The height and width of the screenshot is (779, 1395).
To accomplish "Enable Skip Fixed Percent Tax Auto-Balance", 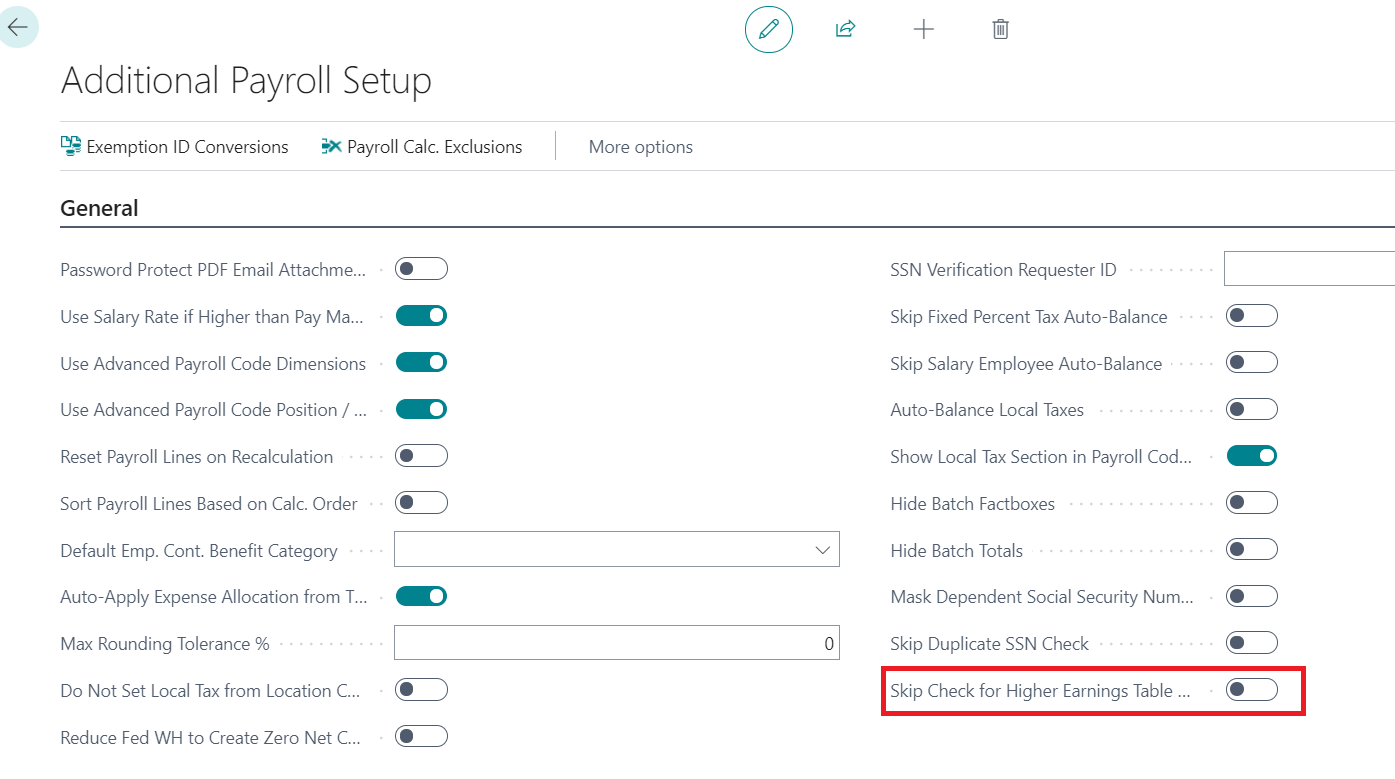I will point(1252,316).
